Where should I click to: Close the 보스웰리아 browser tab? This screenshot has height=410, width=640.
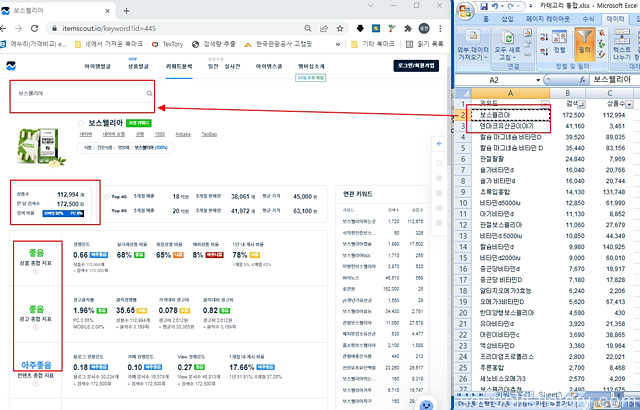[x=108, y=11]
